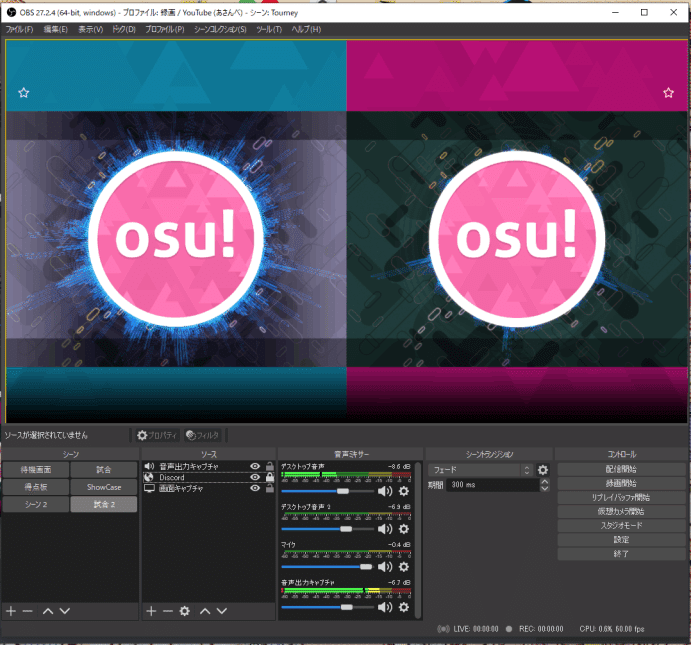Open プロパティ button above sources

point(157,435)
